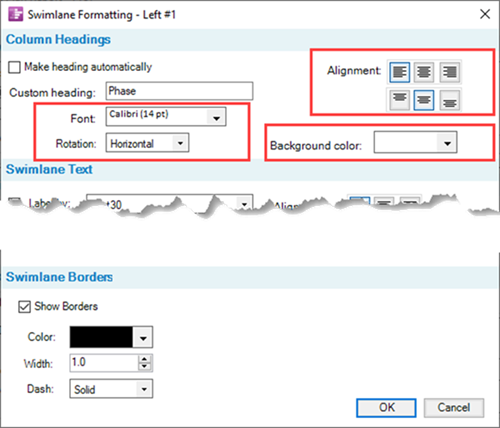500x428 pixels.
Task: Click the Swimlane Borders section title
Action: (59, 277)
